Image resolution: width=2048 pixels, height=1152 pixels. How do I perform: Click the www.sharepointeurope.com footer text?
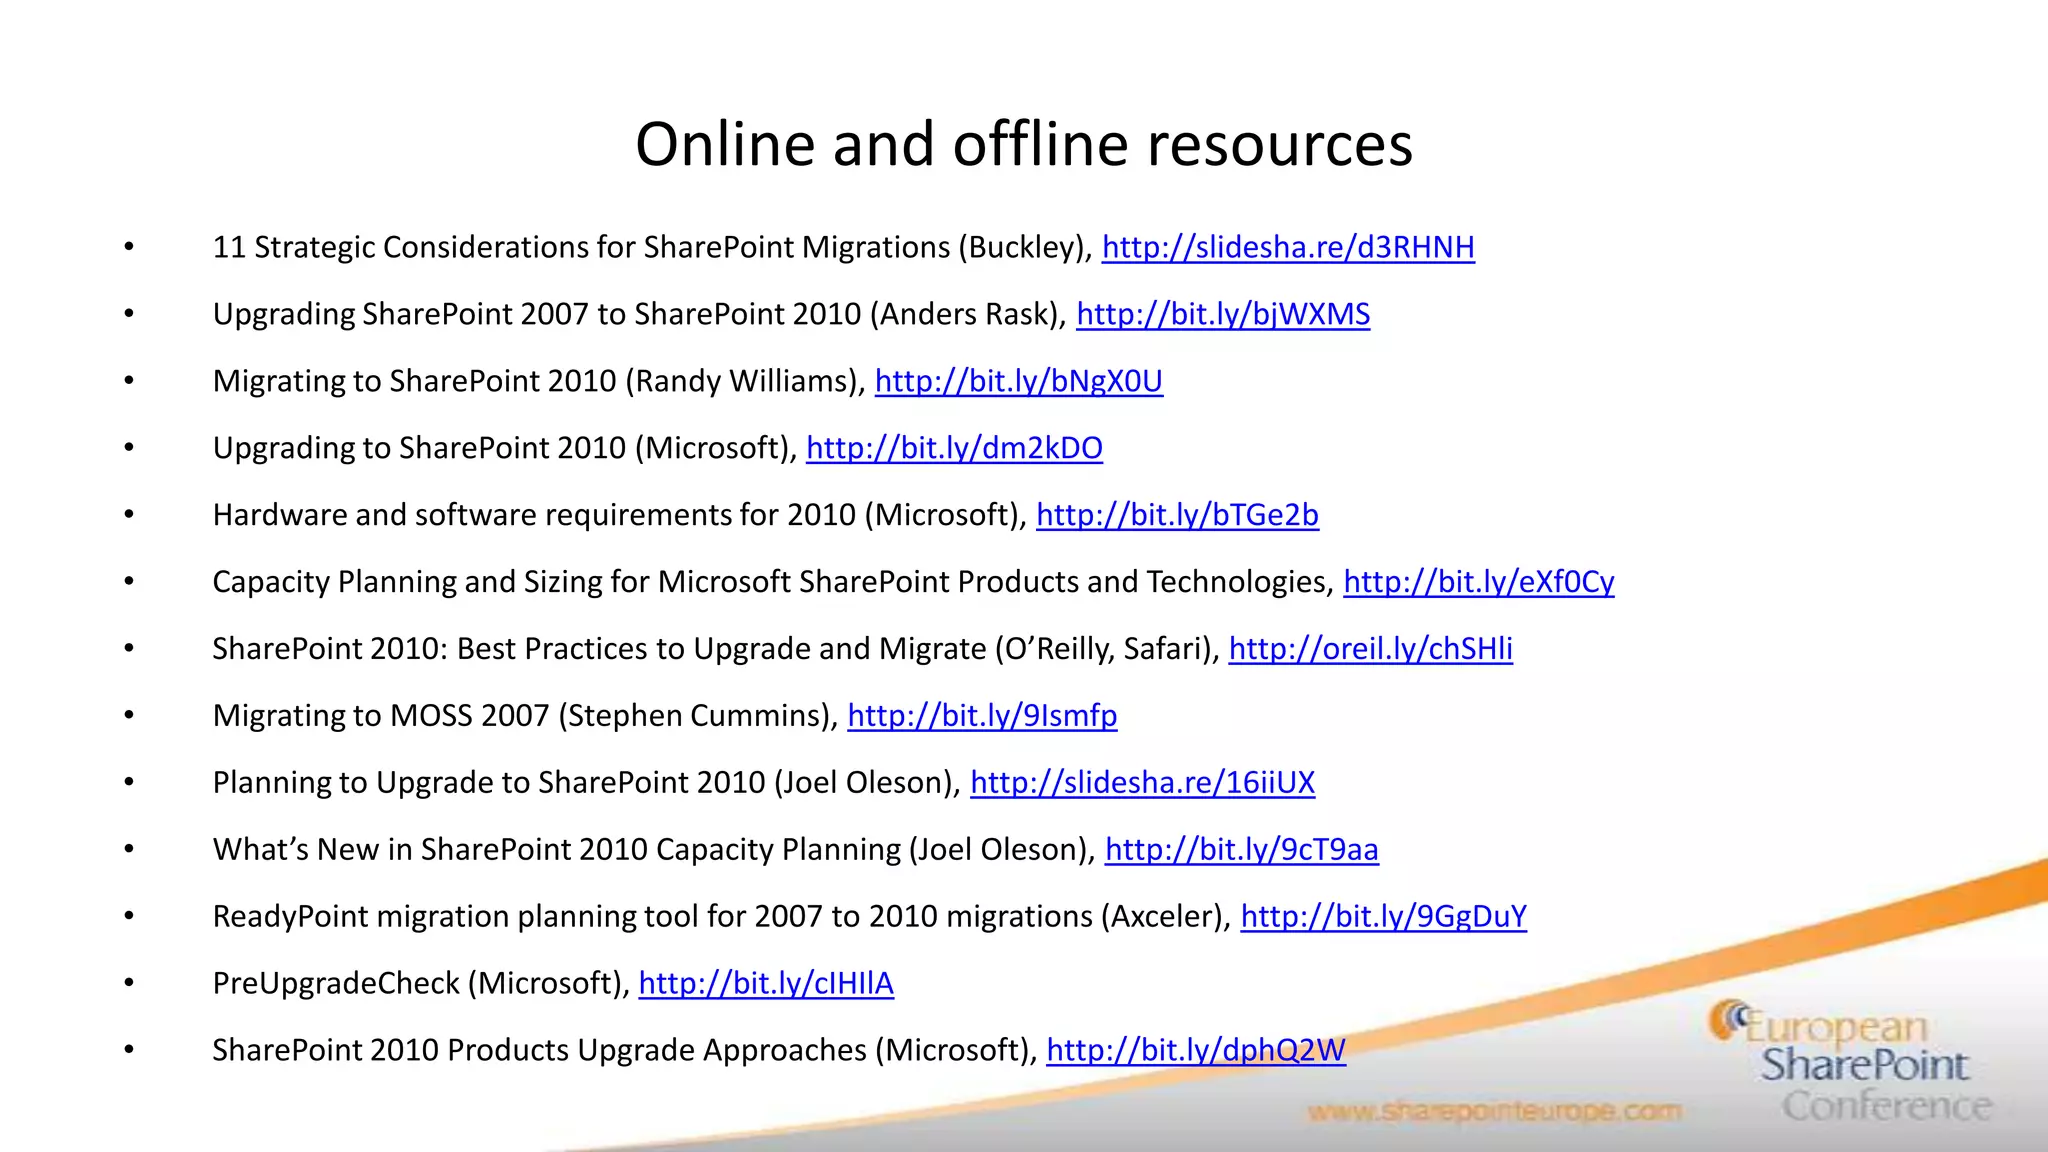[x=1494, y=1111]
